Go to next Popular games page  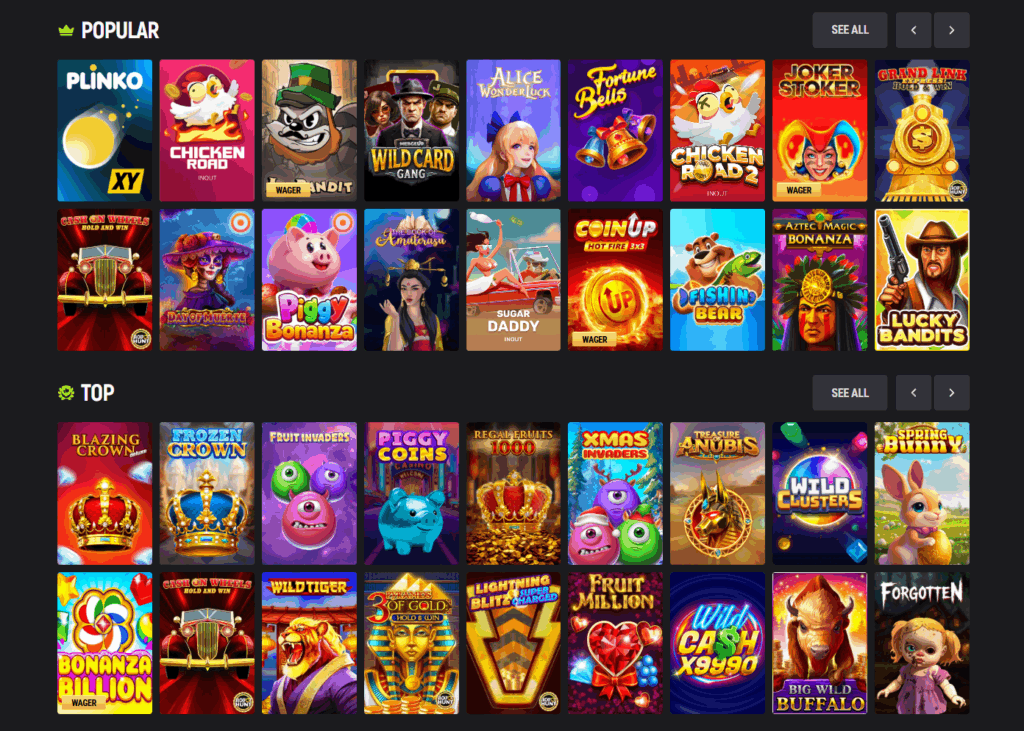[x=952, y=30]
